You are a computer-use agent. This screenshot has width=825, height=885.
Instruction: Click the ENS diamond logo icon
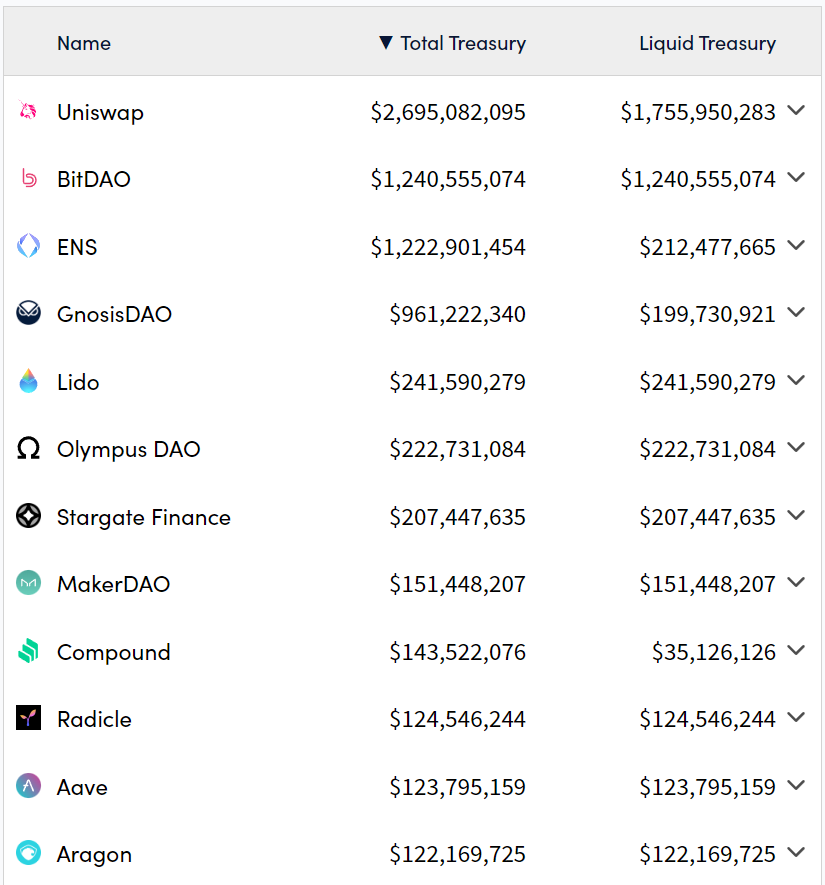pyautogui.click(x=28, y=246)
